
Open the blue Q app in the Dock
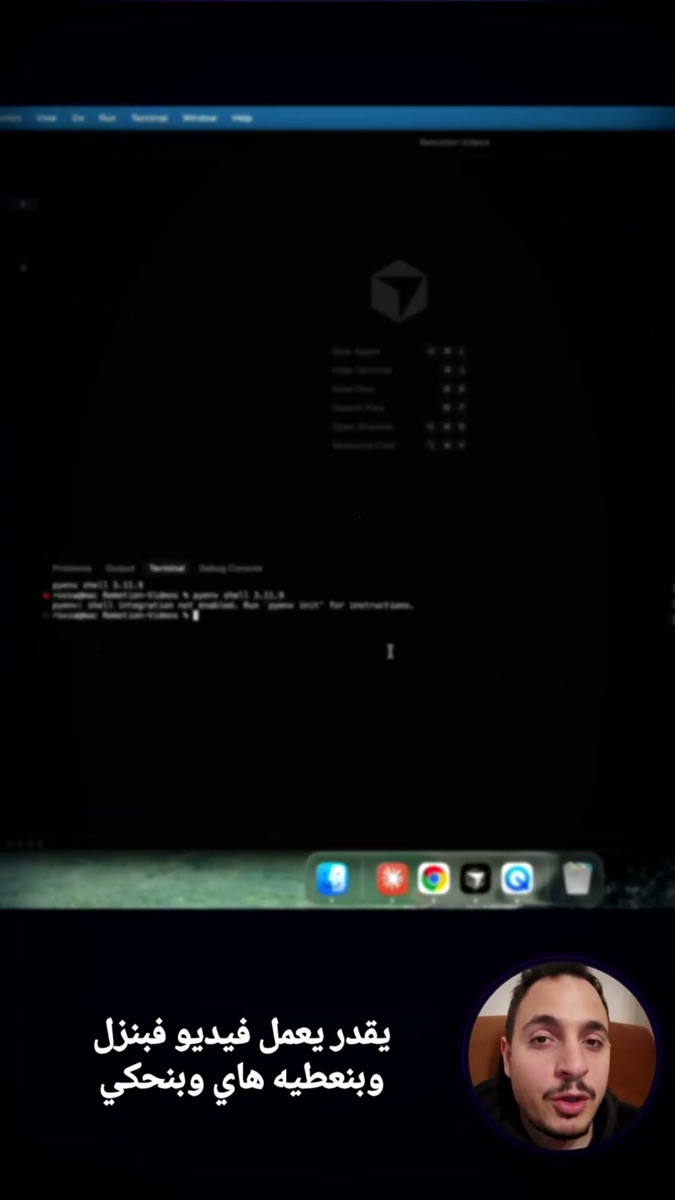pos(517,879)
